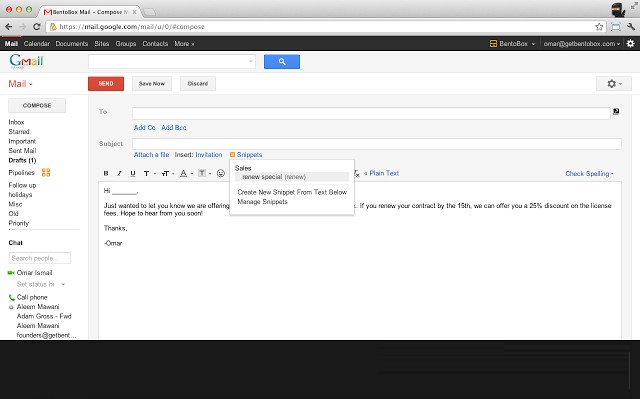Open gear settings dropdown below search bar
This screenshot has width=640, height=399.
pyautogui.click(x=613, y=84)
